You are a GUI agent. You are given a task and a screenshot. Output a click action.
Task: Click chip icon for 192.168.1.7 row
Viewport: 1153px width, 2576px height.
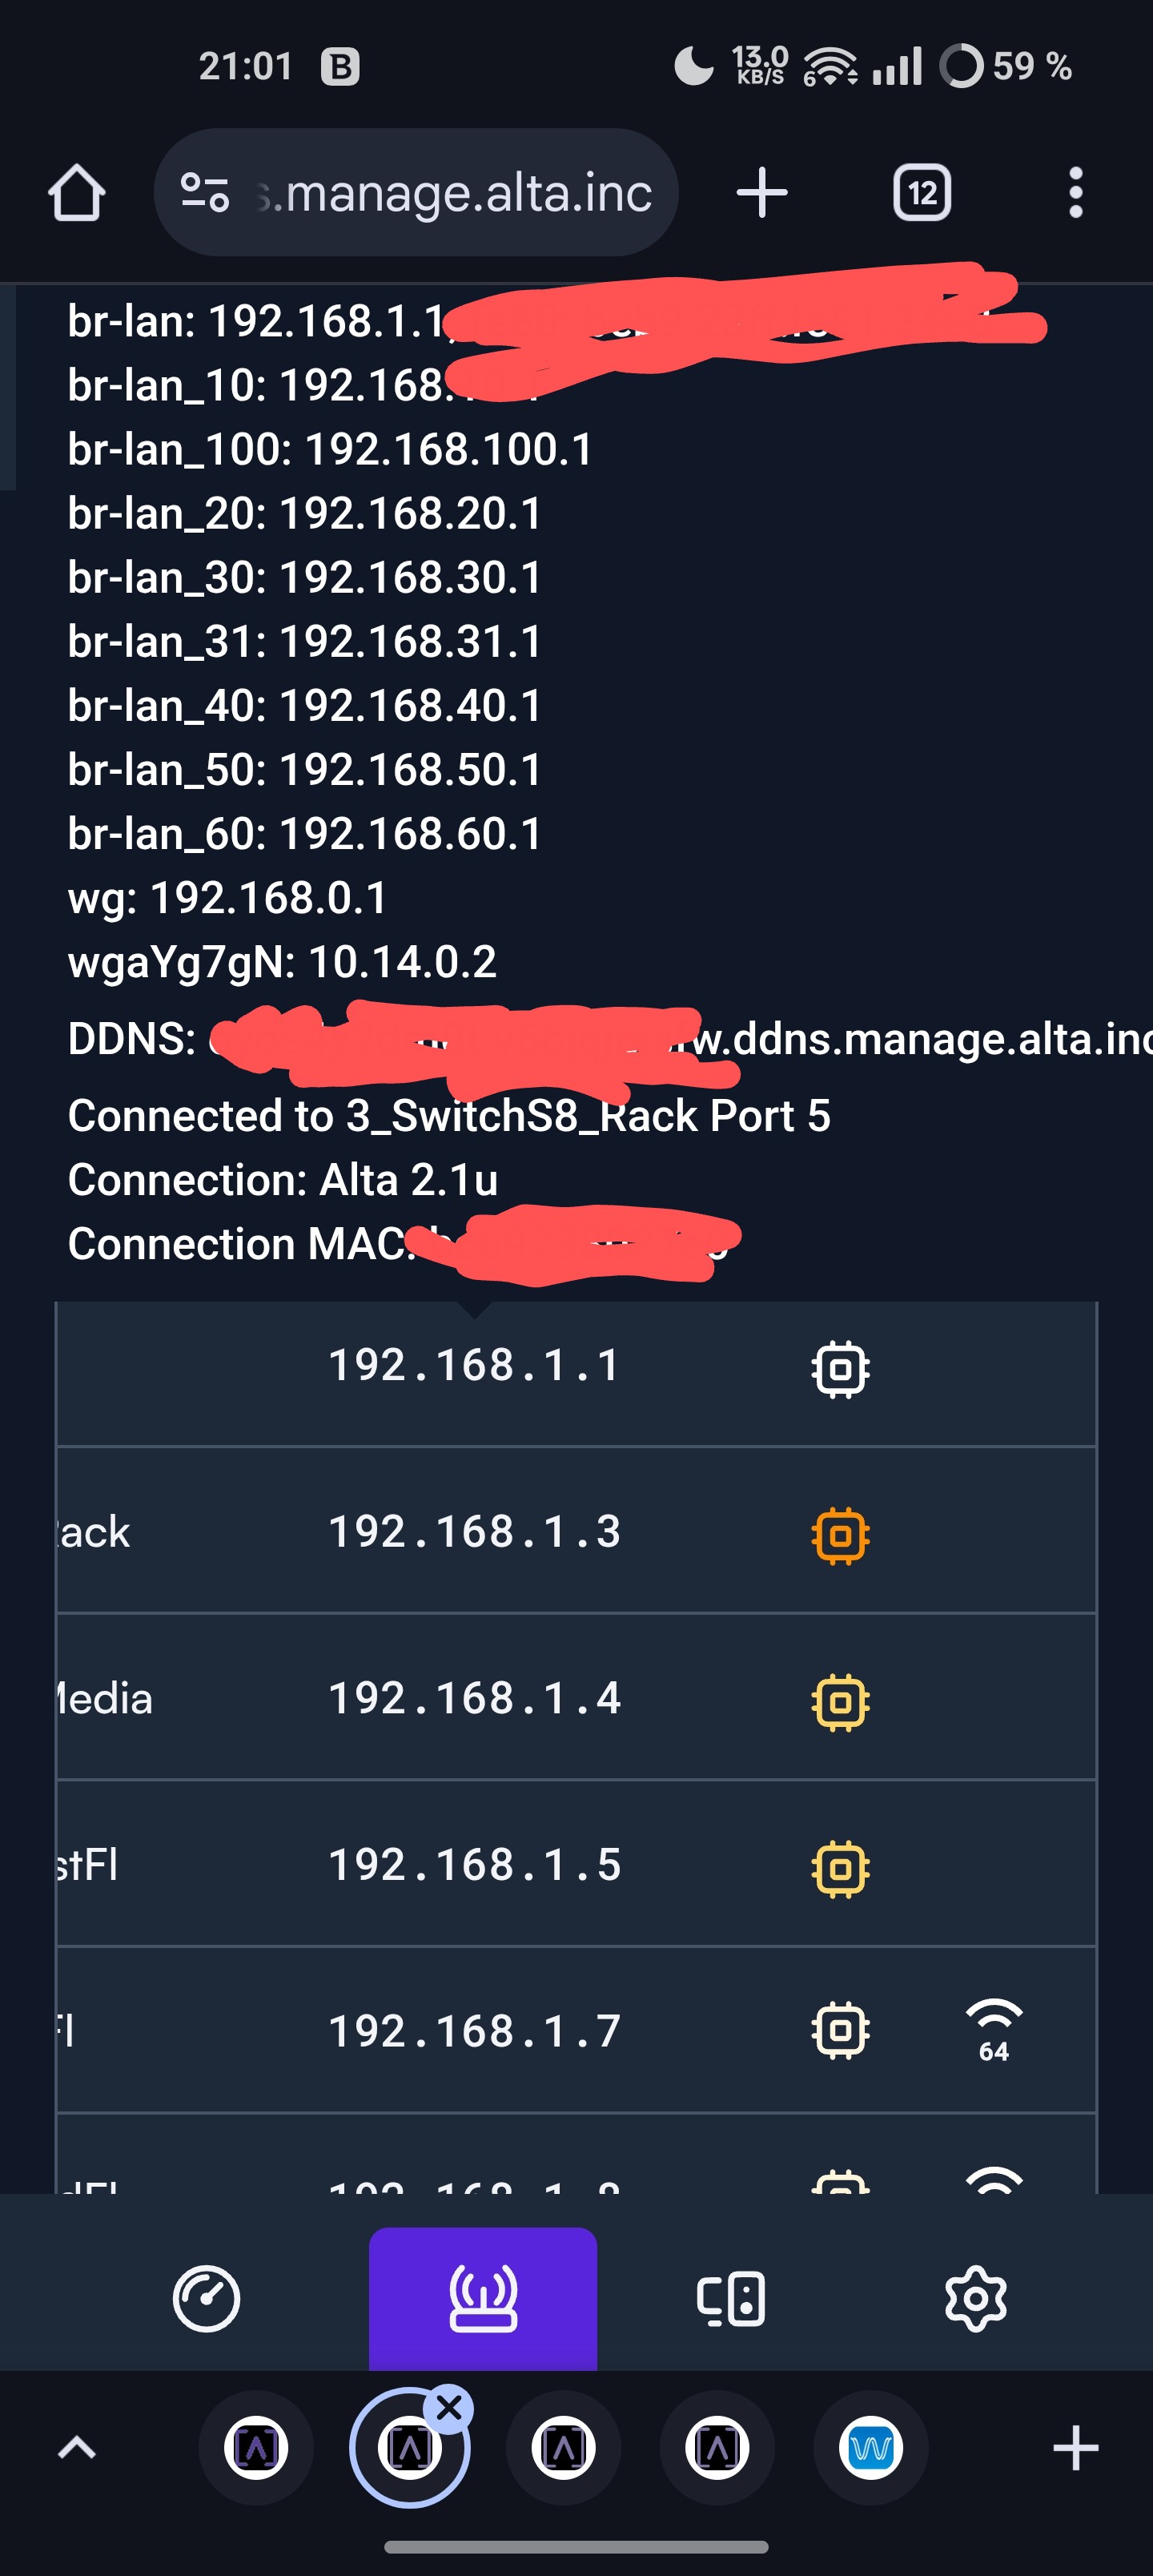[x=840, y=2030]
